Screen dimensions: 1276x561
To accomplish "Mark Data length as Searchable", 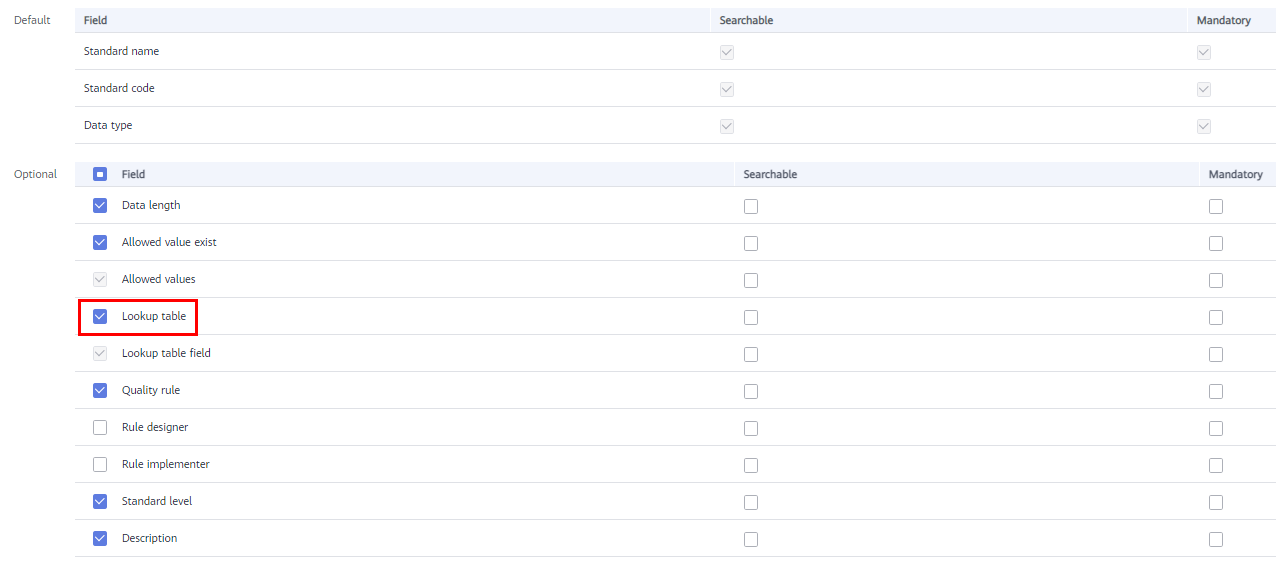I will [x=751, y=206].
